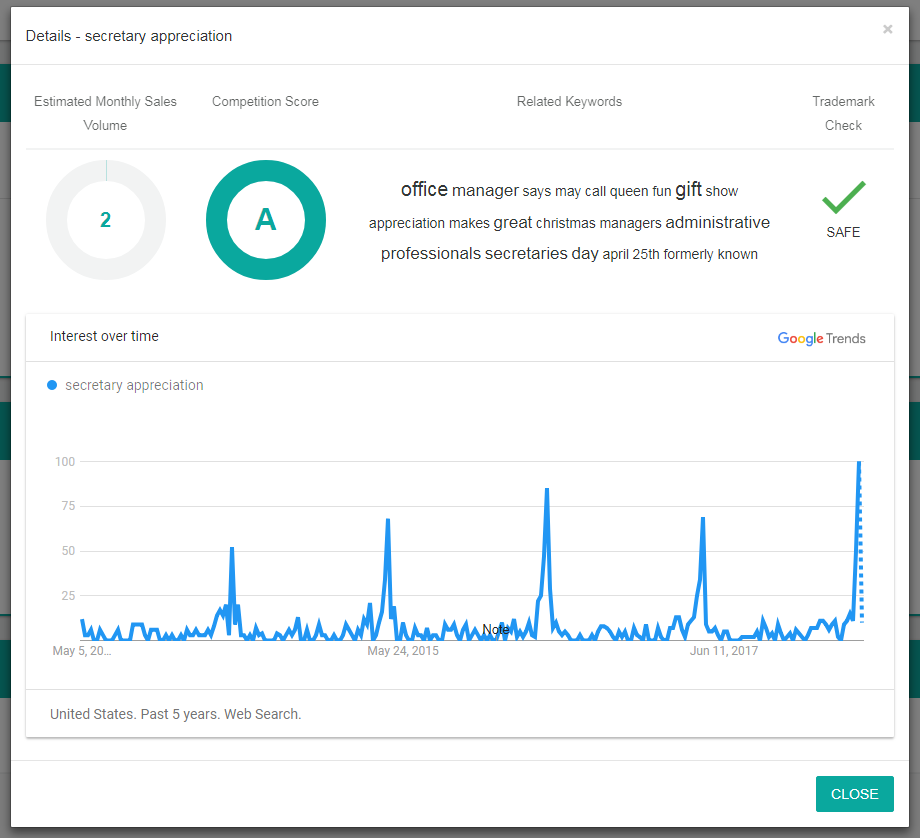920x838 pixels.
Task: Click the Competition Score A grade circle
Action: point(266,220)
